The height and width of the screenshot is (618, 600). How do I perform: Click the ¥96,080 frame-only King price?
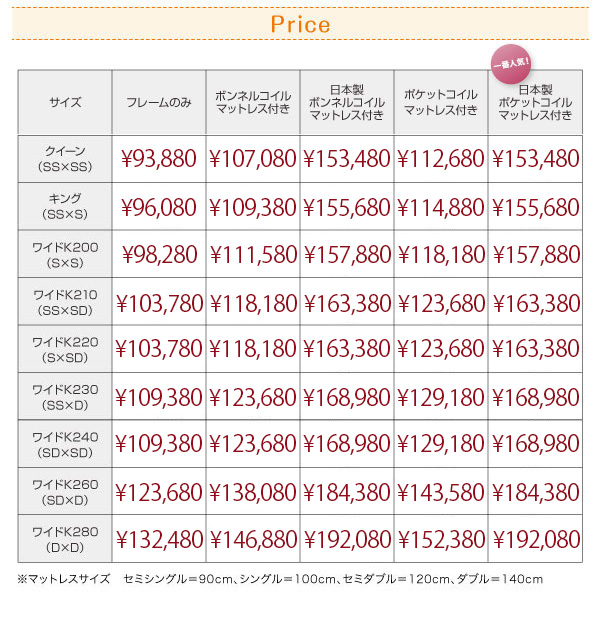[159, 207]
